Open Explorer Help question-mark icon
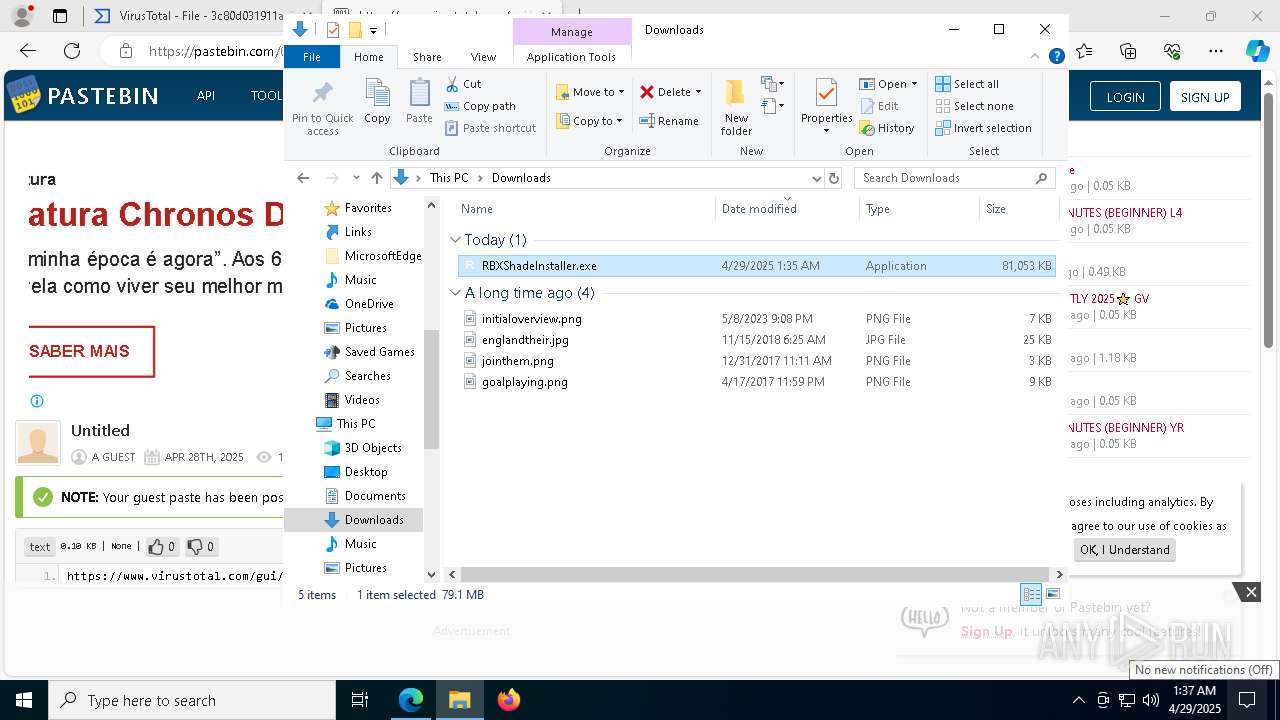This screenshot has width=1280, height=720. (x=1056, y=57)
